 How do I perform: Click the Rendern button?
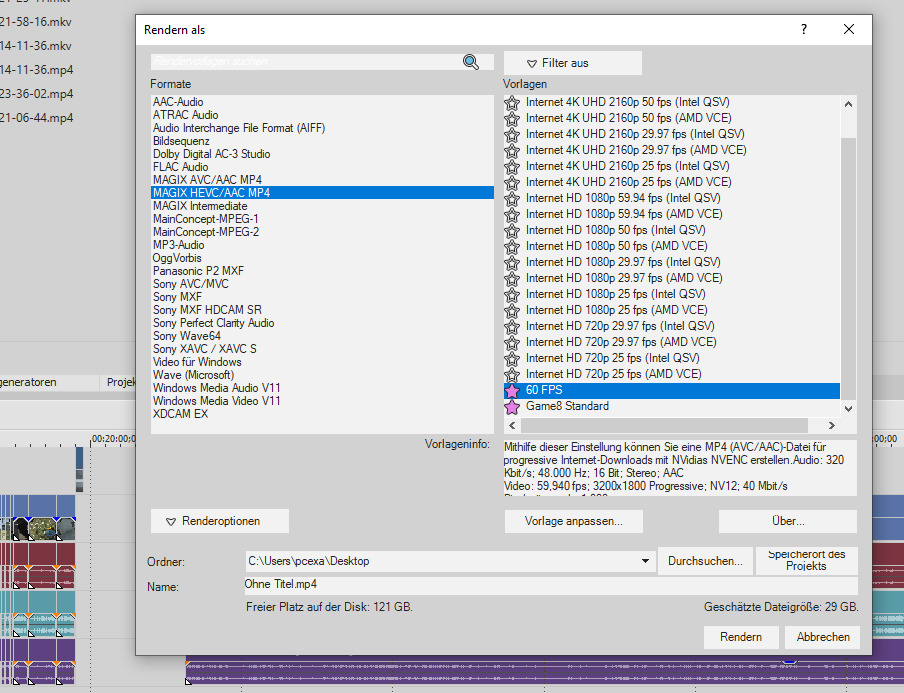click(740, 637)
